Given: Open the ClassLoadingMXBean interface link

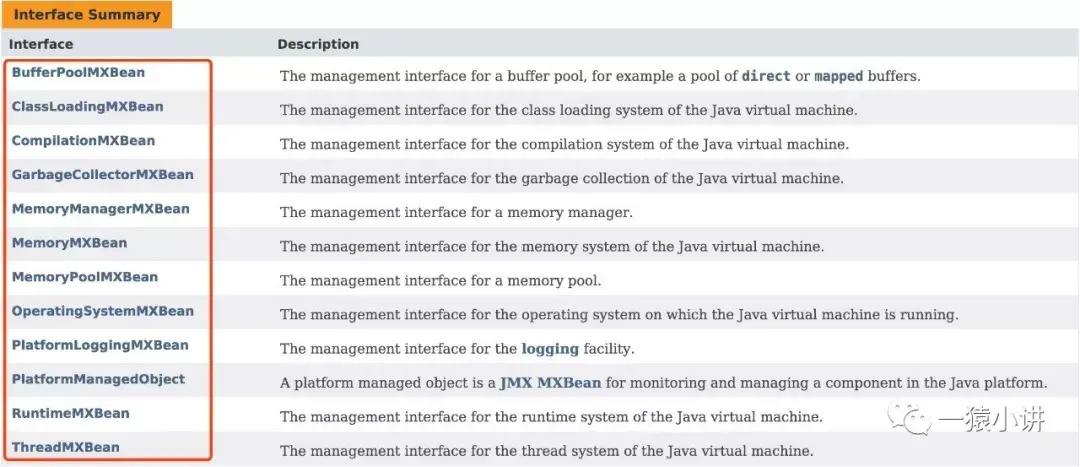Looking at the screenshot, I should [x=87, y=107].
